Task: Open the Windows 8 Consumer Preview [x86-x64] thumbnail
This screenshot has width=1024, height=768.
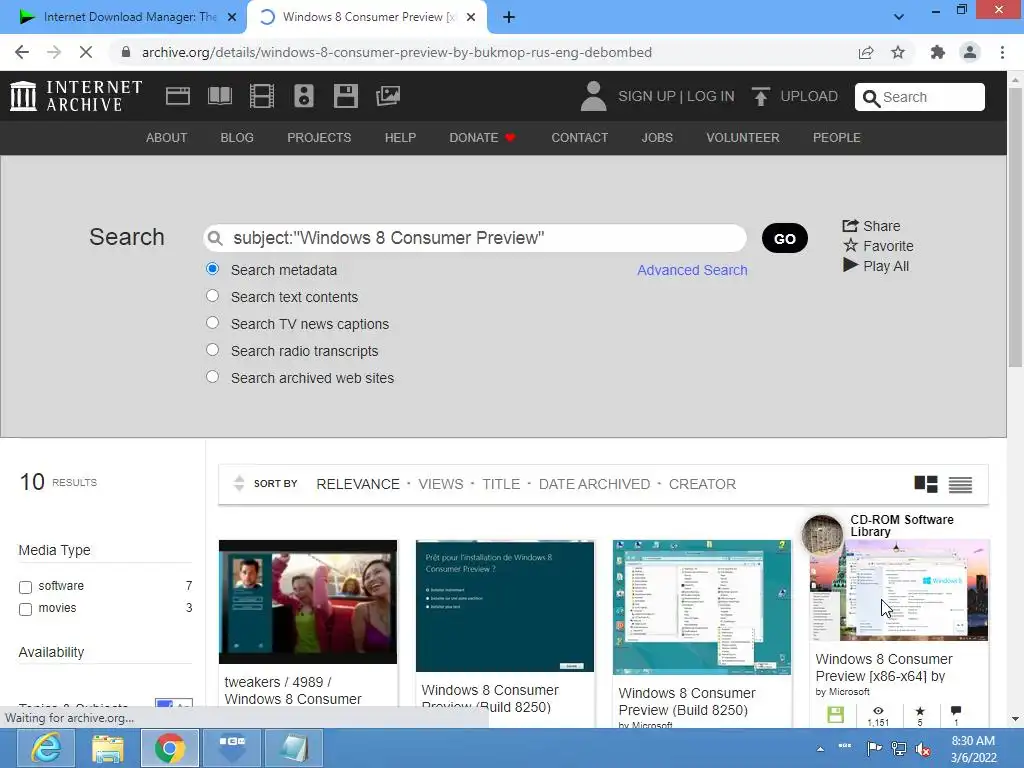Action: click(899, 590)
